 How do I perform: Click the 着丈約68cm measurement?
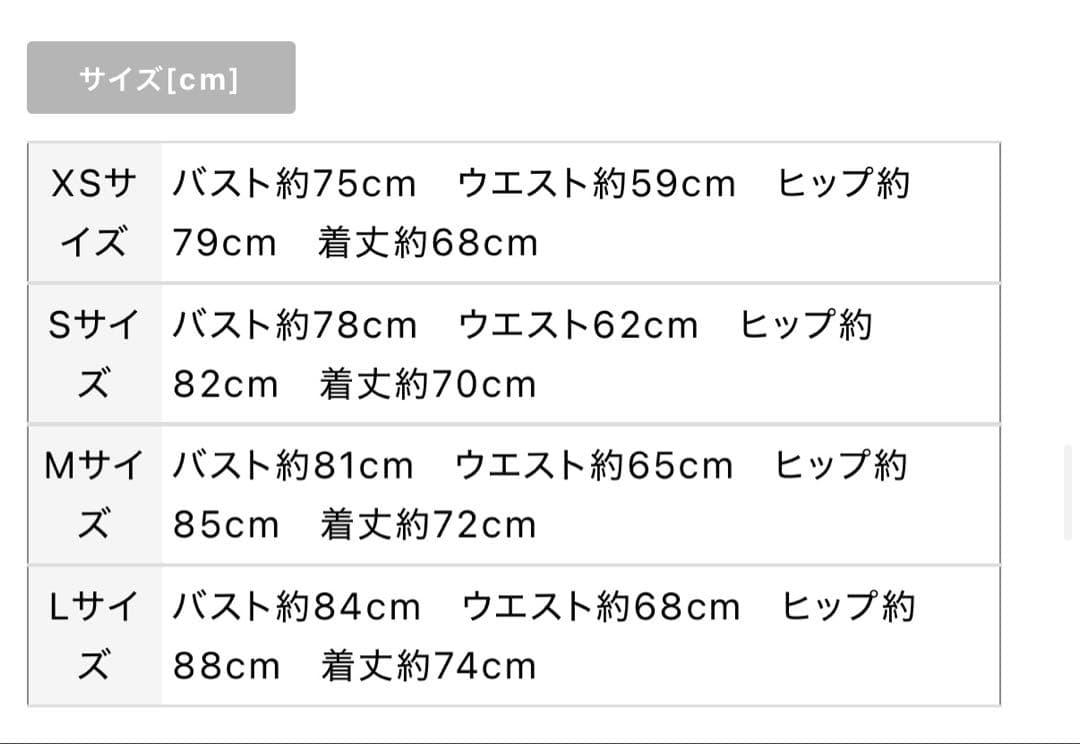[x=428, y=243]
